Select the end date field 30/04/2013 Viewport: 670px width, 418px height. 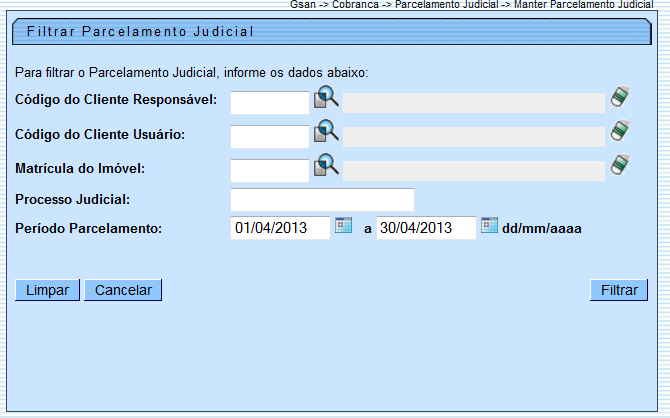tap(426, 228)
